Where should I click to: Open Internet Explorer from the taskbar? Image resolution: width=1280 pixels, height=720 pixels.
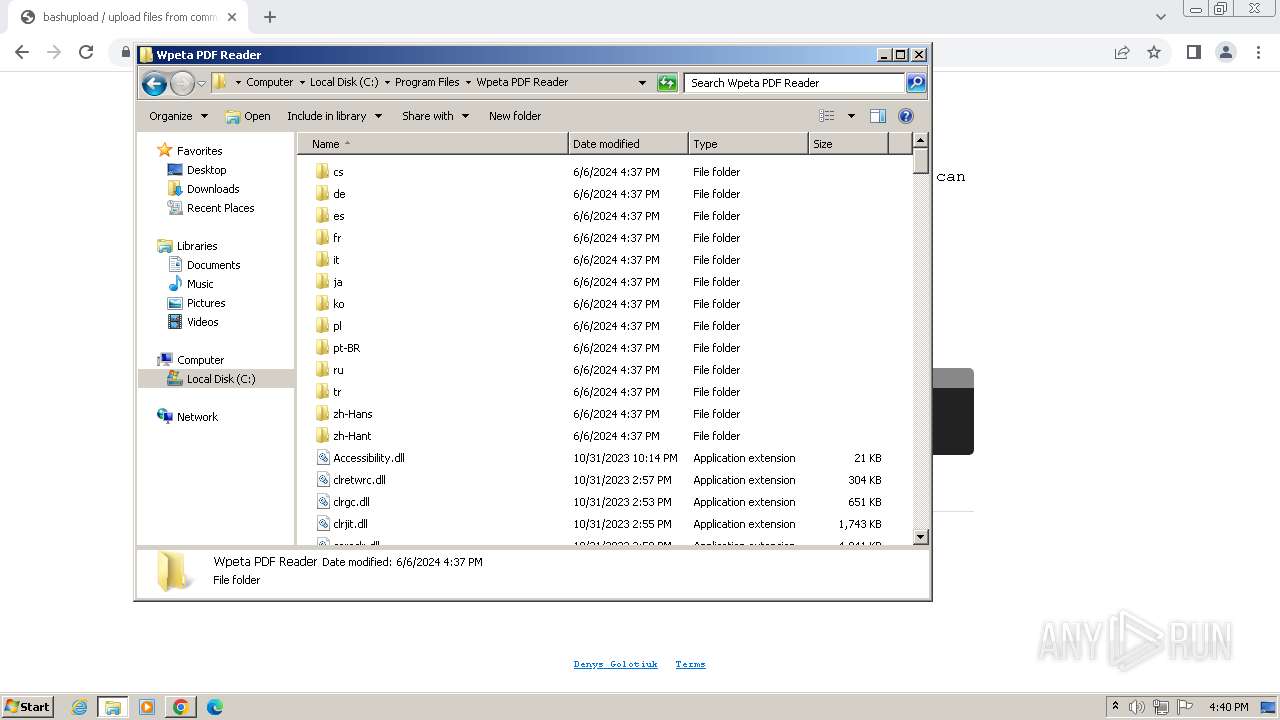tap(79, 707)
